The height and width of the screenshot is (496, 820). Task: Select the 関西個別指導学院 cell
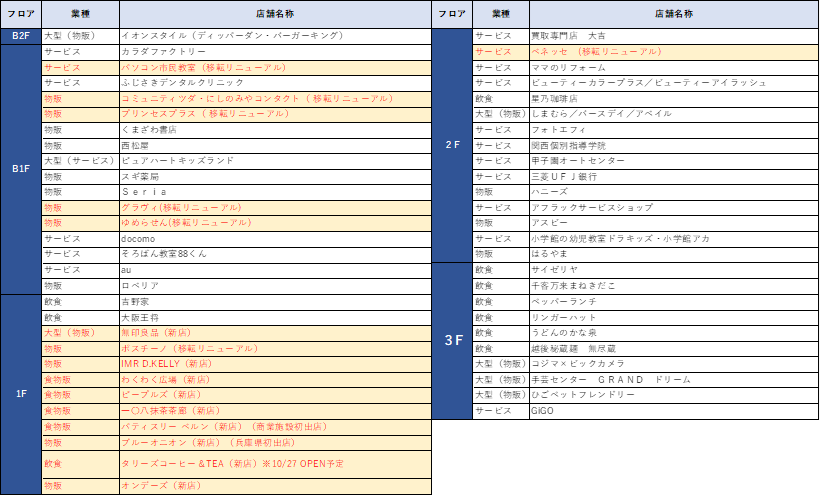pos(674,145)
